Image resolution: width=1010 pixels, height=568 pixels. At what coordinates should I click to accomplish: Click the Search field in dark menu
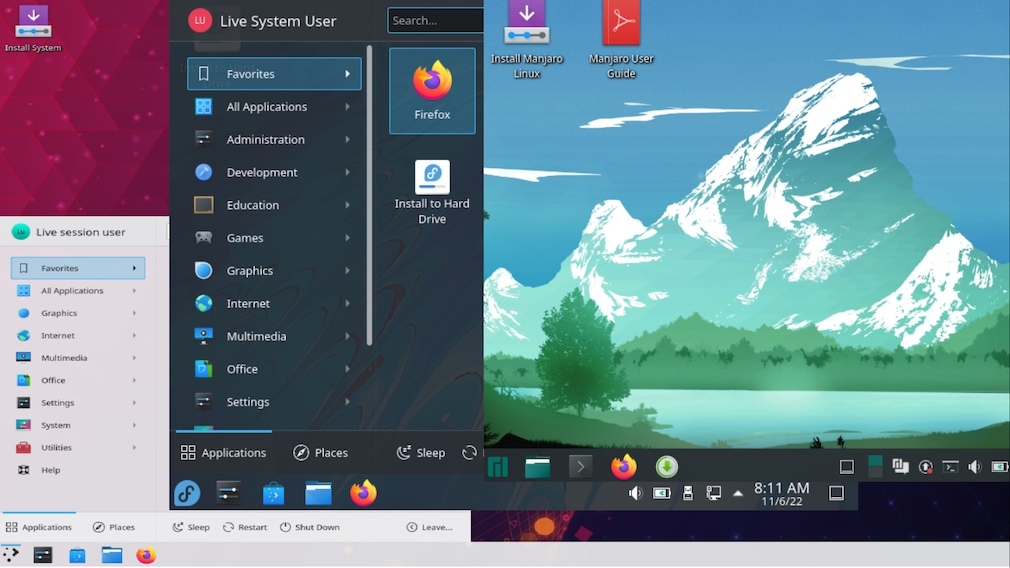click(435, 21)
